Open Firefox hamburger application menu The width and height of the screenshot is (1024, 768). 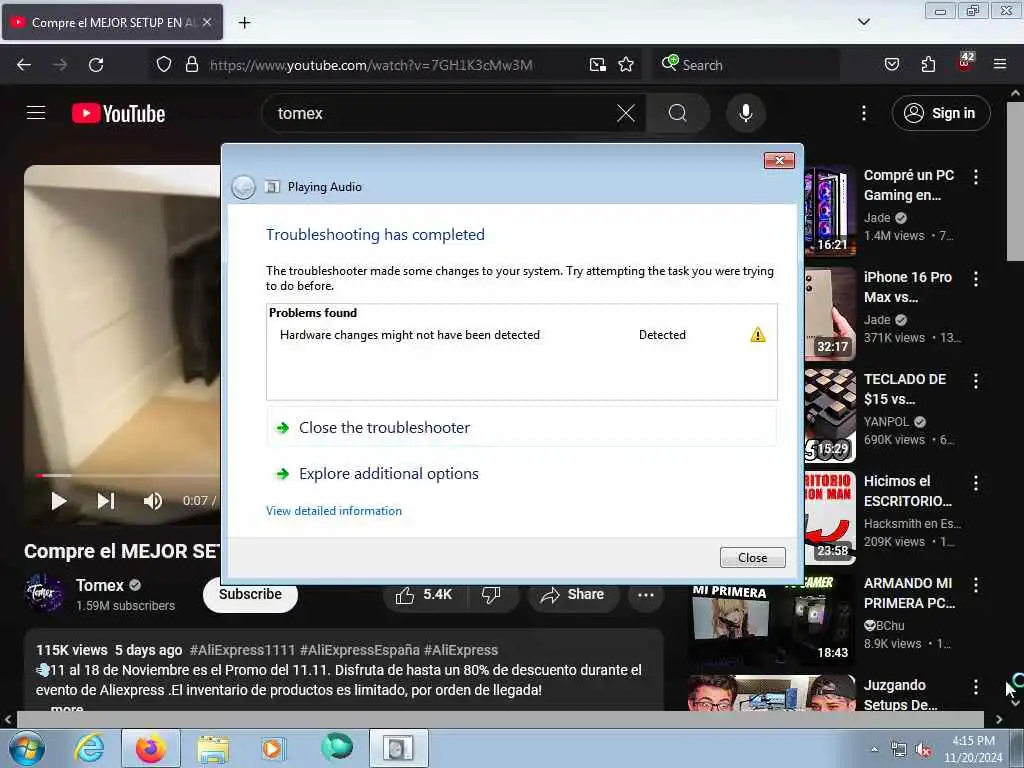click(x=1000, y=64)
